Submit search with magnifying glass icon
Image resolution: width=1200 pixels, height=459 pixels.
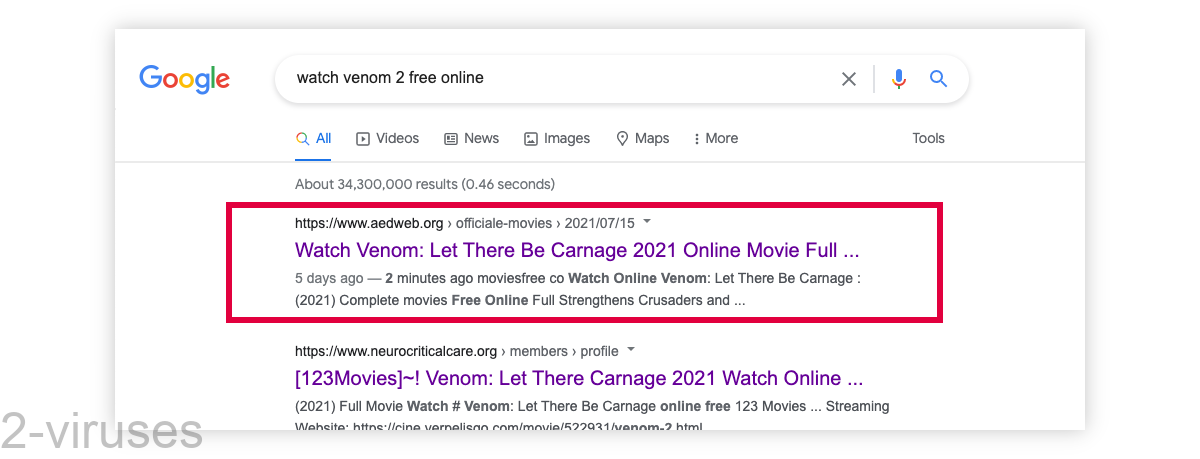938,78
